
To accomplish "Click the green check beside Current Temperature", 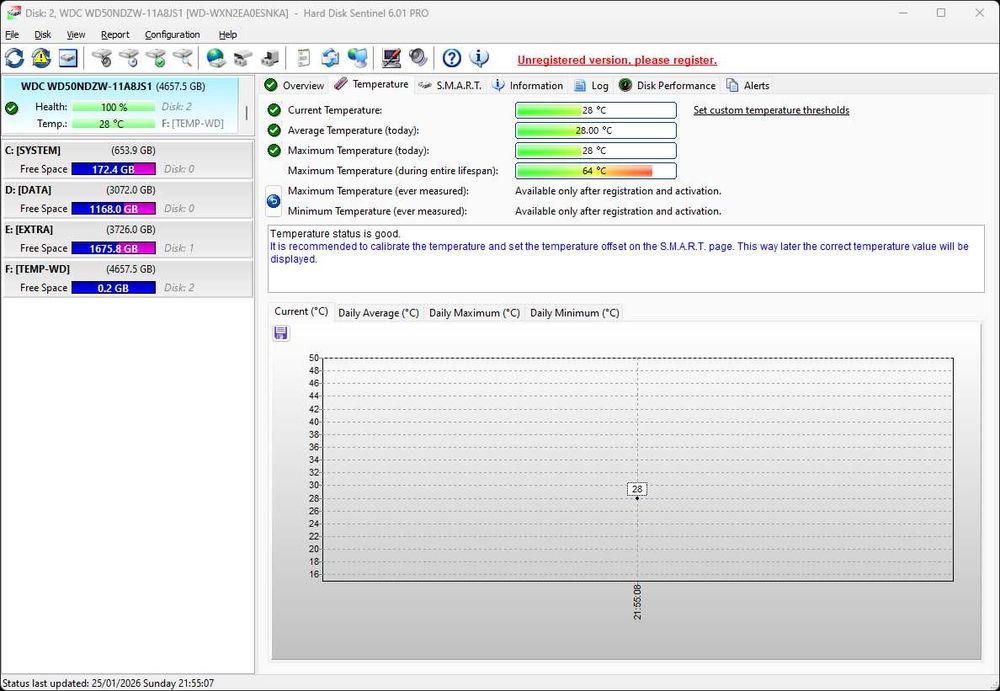I will click(x=274, y=110).
